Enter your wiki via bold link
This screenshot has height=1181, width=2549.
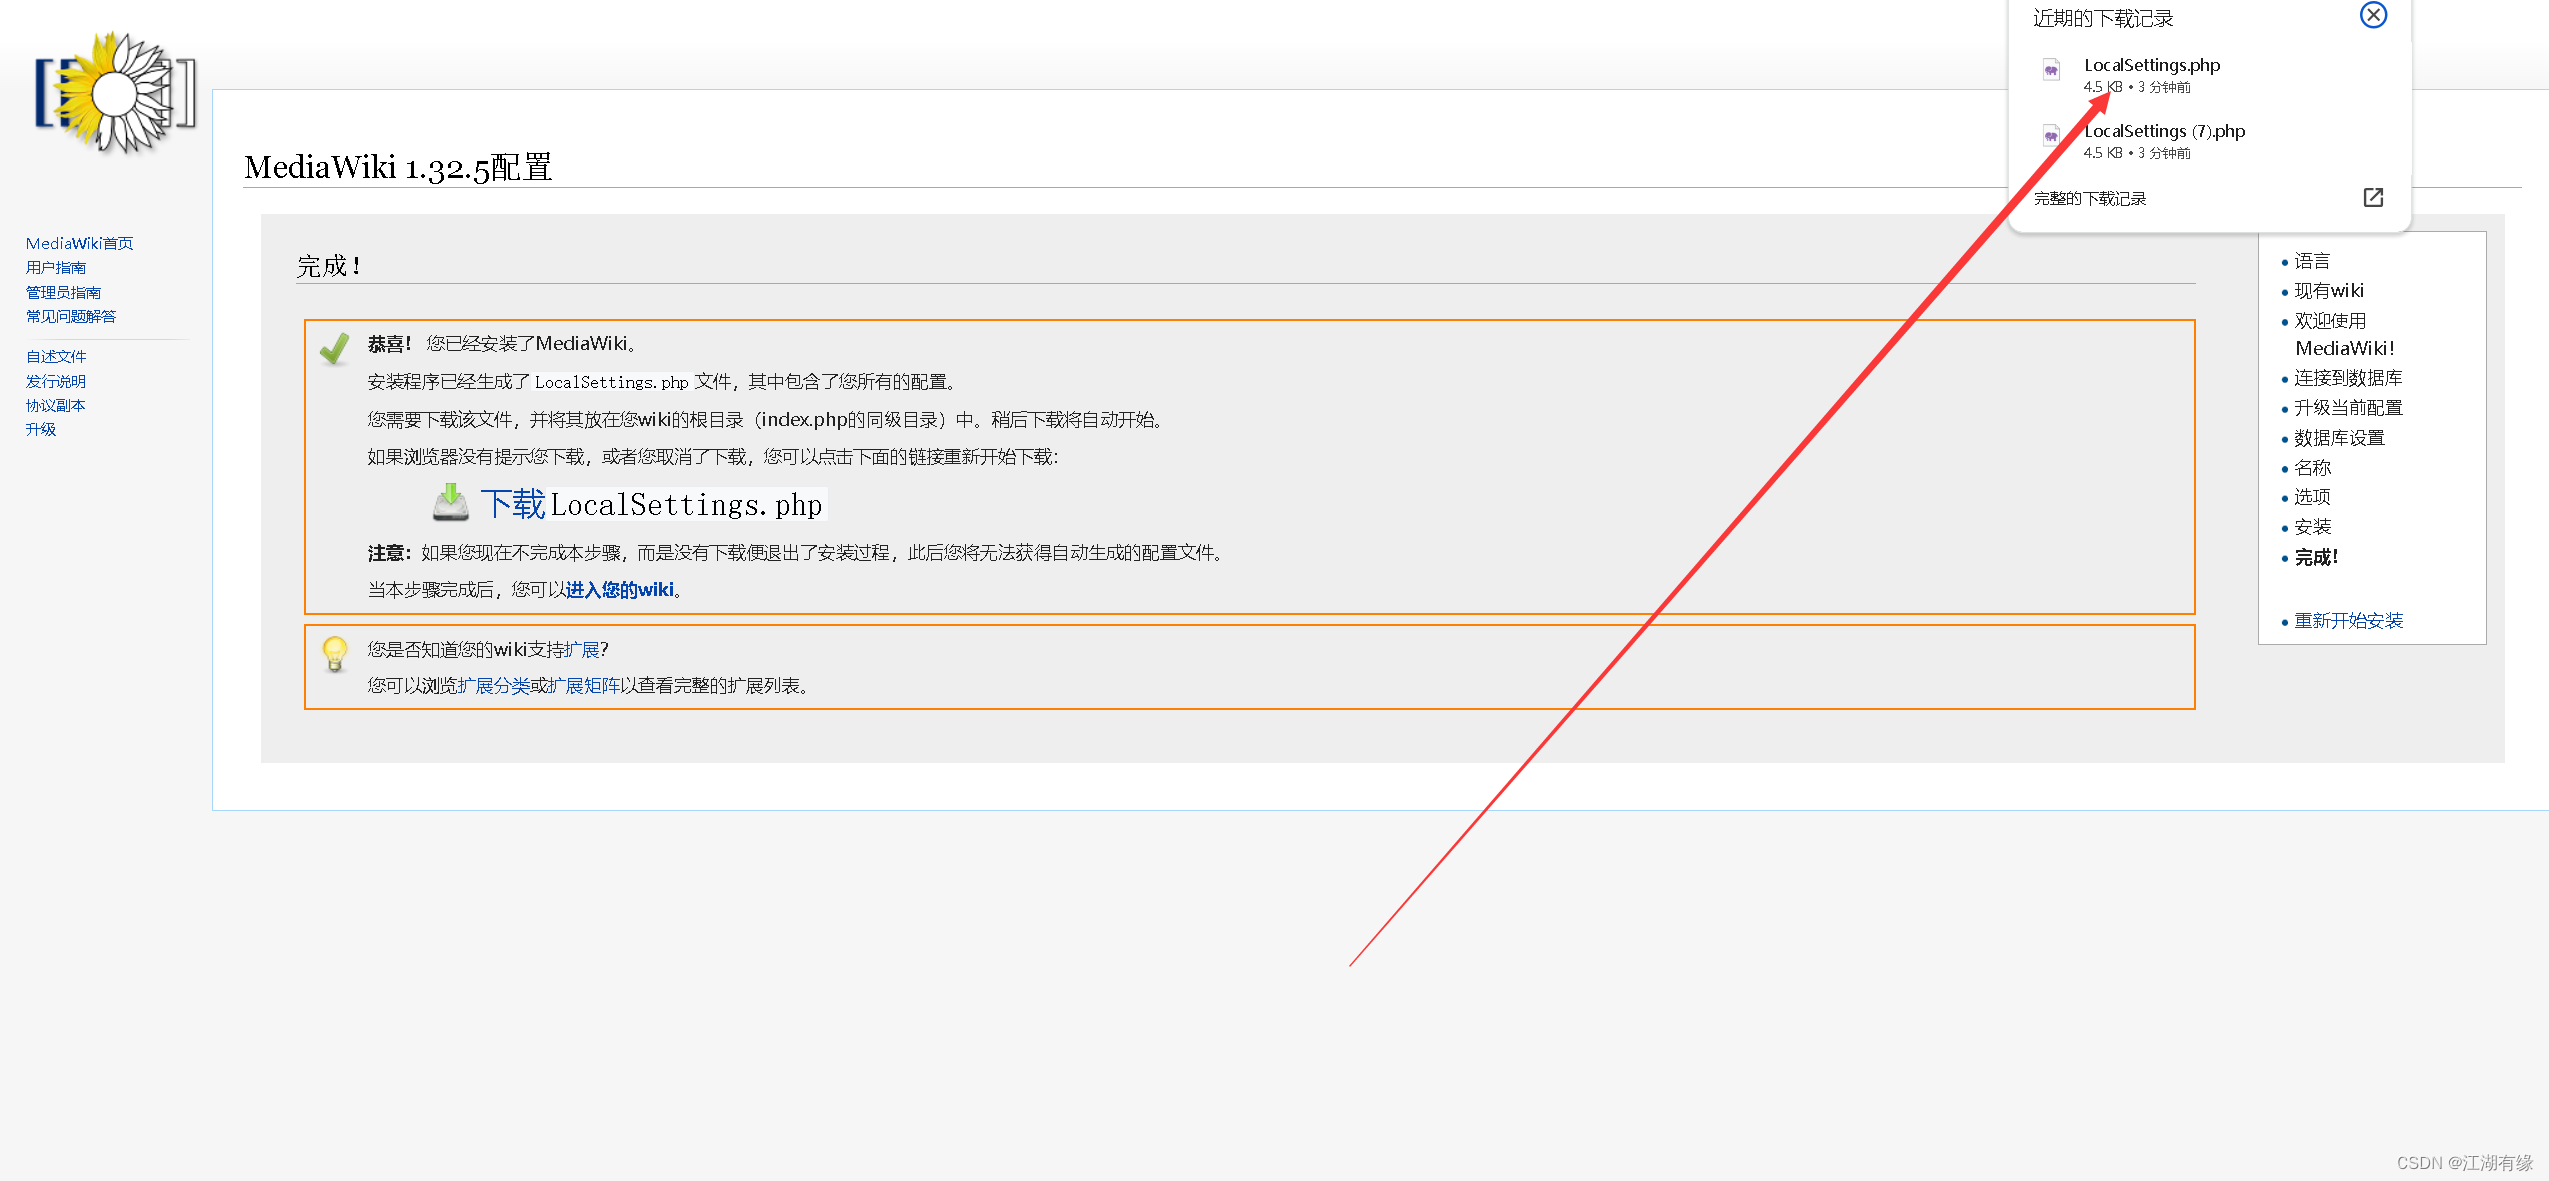(x=619, y=590)
